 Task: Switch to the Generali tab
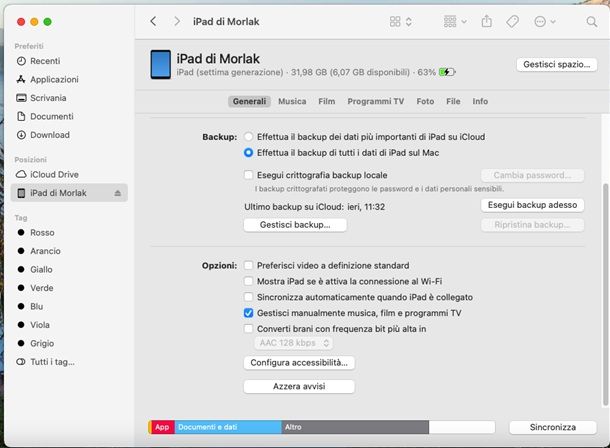[249, 102]
